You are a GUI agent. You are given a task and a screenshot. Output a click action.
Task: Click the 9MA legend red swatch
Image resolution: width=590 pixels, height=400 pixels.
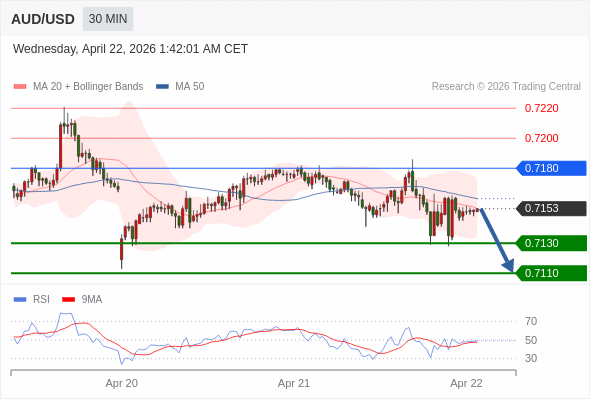[x=68, y=300]
